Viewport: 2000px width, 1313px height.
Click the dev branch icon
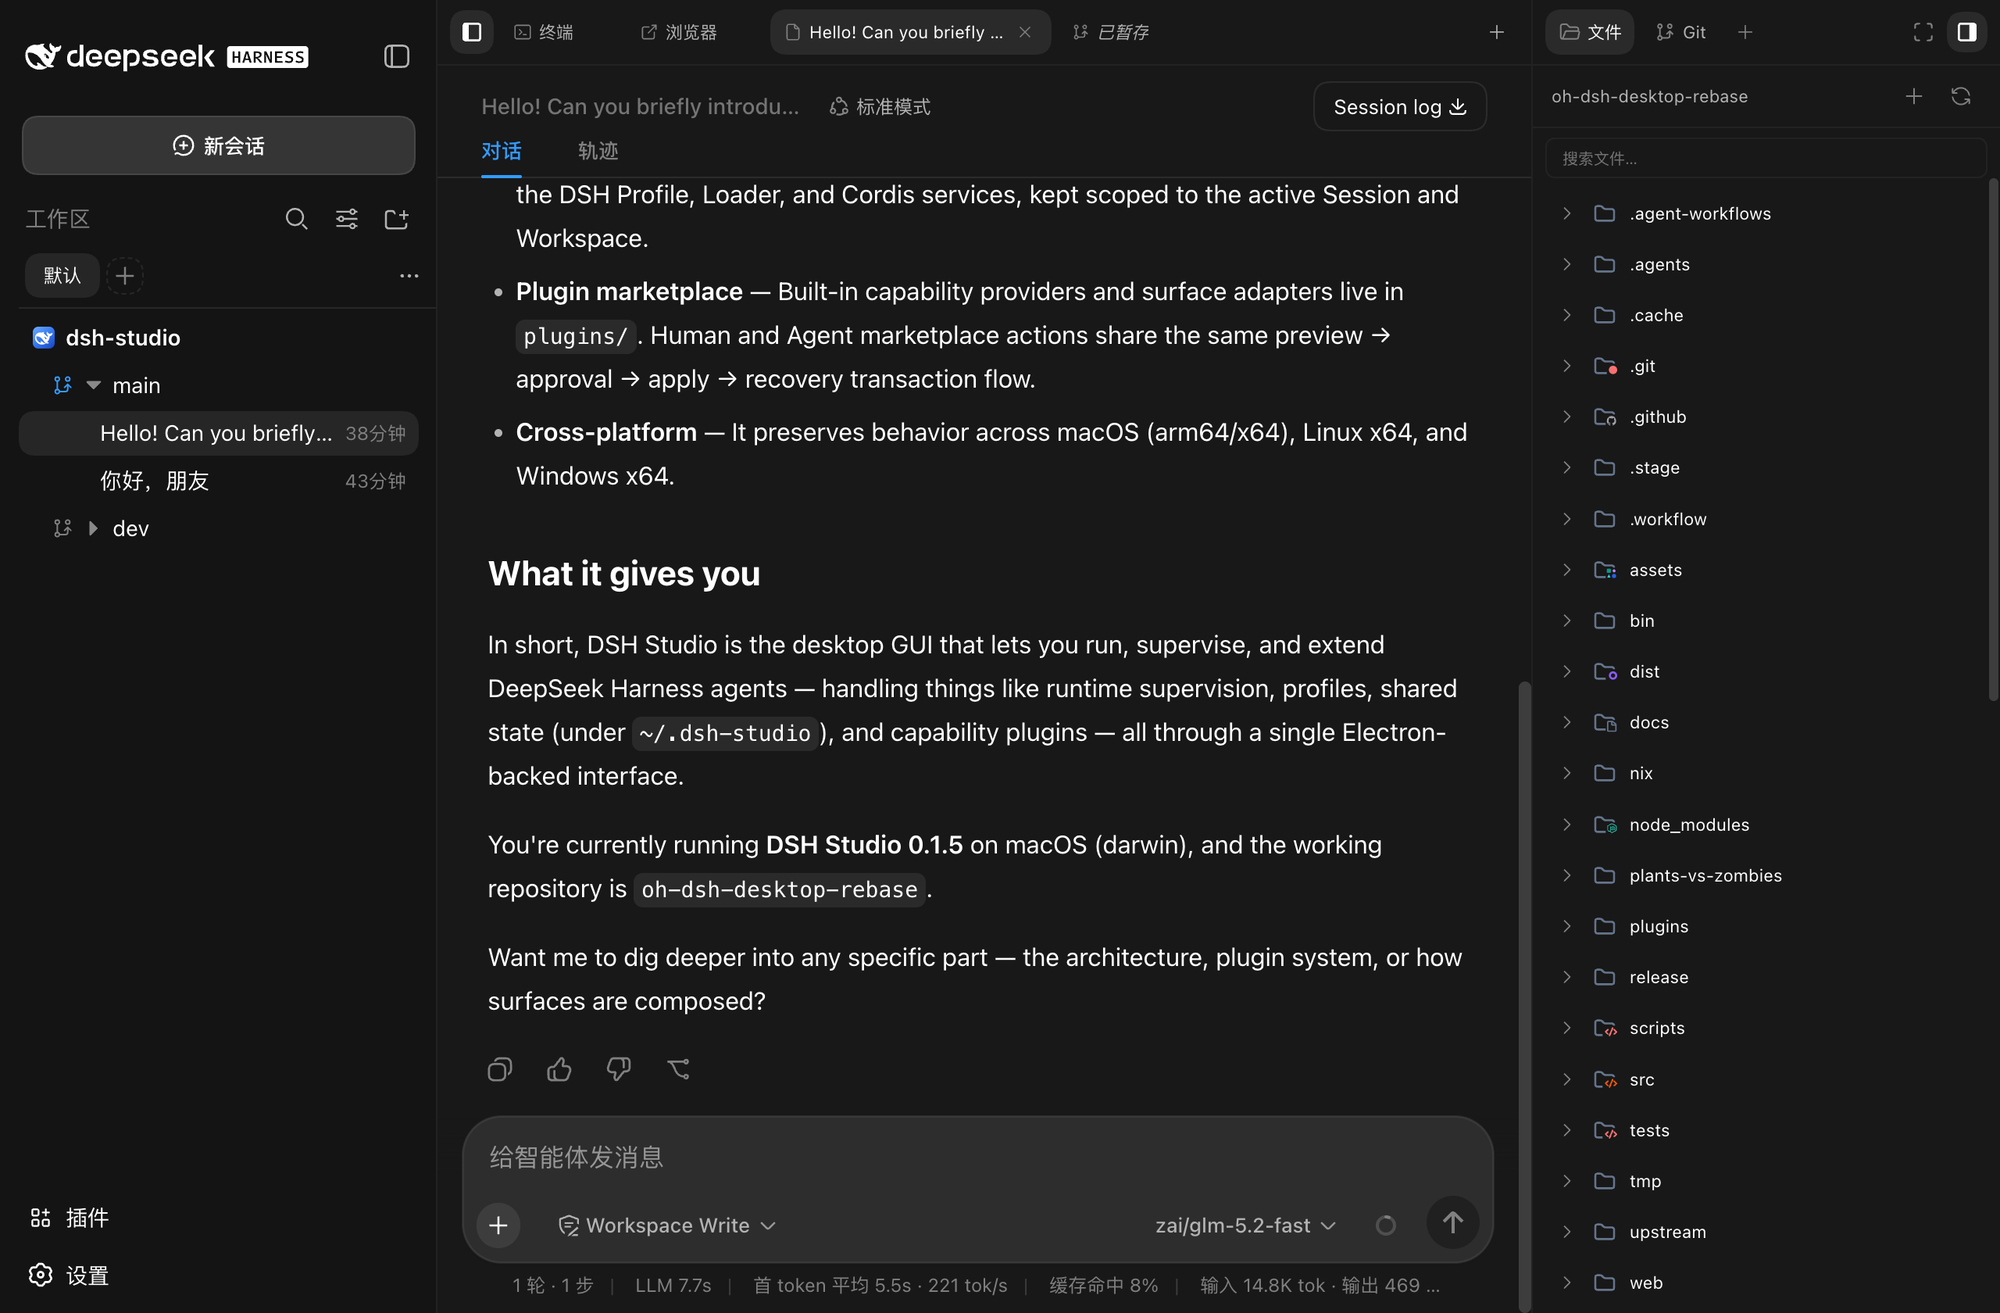(62, 528)
